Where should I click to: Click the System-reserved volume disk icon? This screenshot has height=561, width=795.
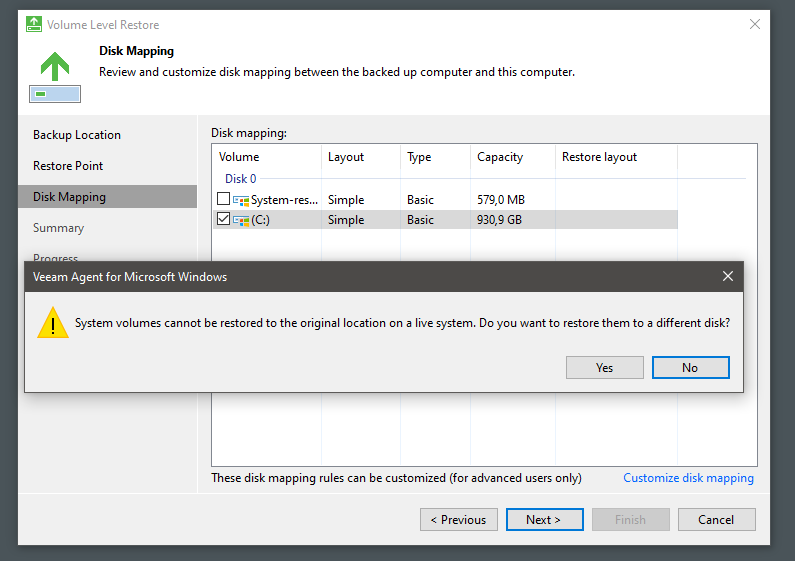241,200
